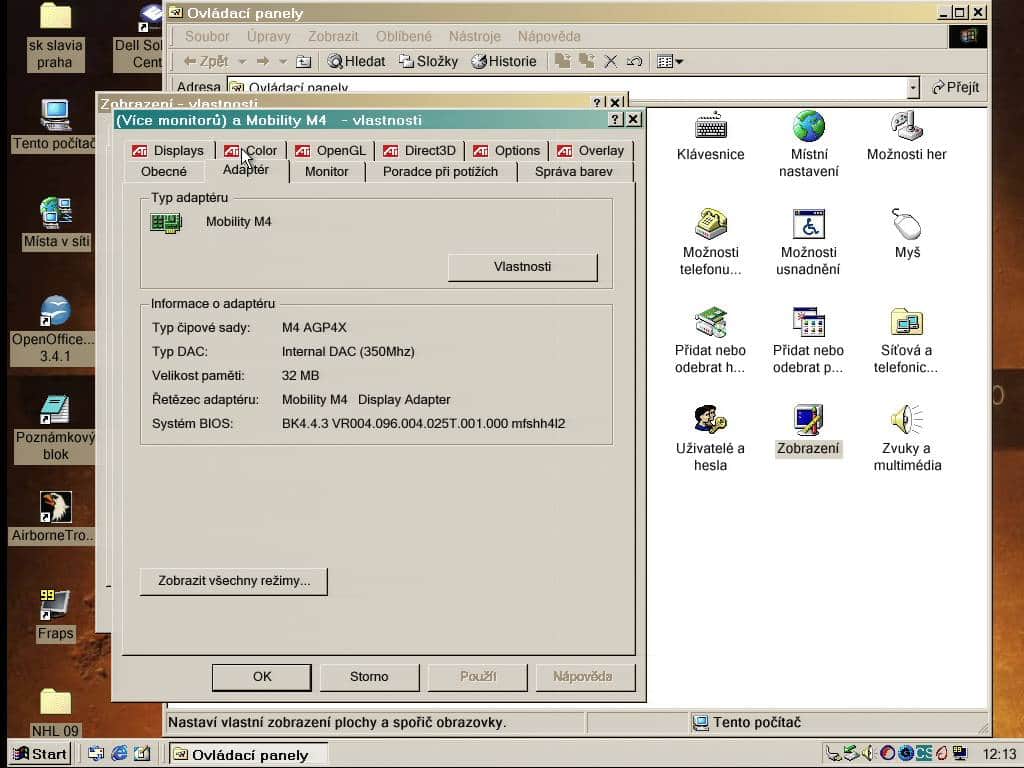Open the Zobrazit menu
Viewport: 1024px width, 768px height.
[x=333, y=37]
